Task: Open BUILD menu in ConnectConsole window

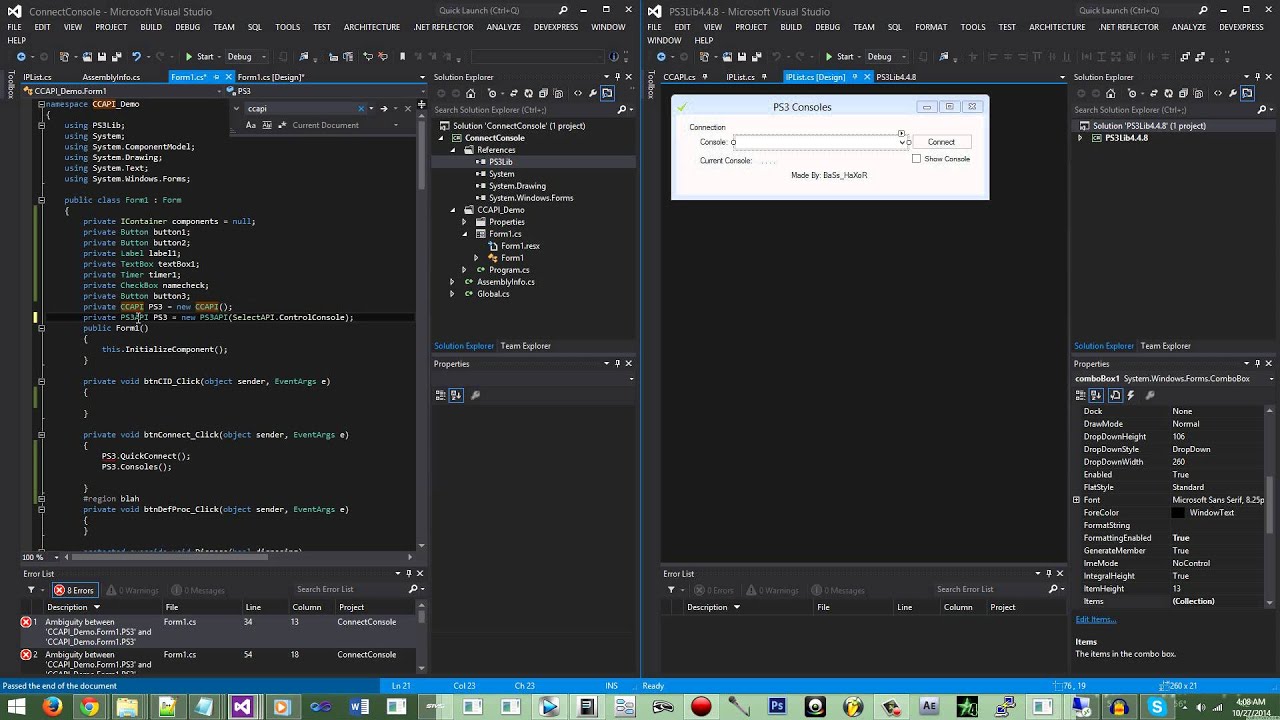Action: click(x=151, y=27)
